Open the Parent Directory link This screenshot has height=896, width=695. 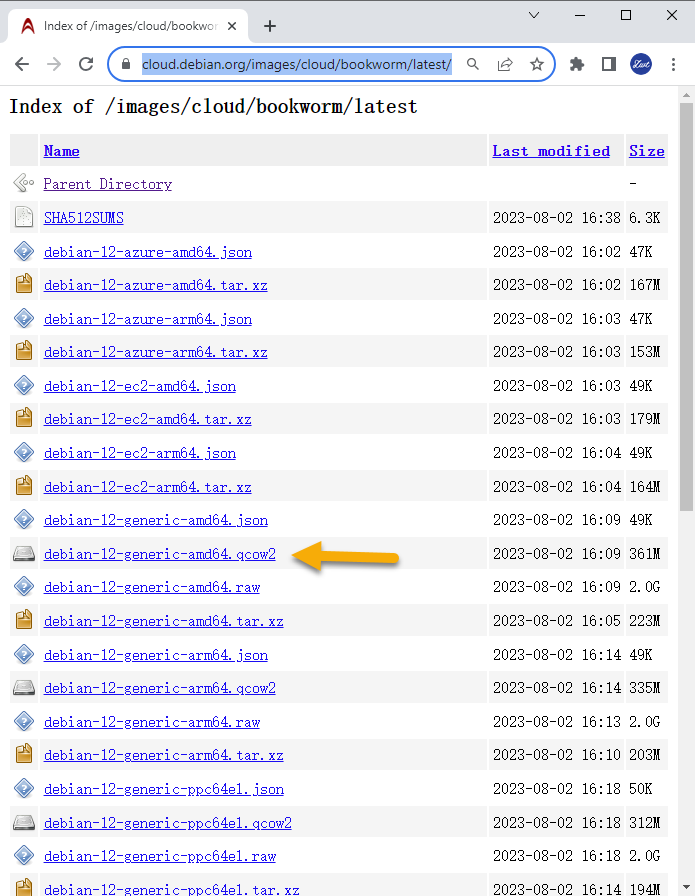click(107, 184)
